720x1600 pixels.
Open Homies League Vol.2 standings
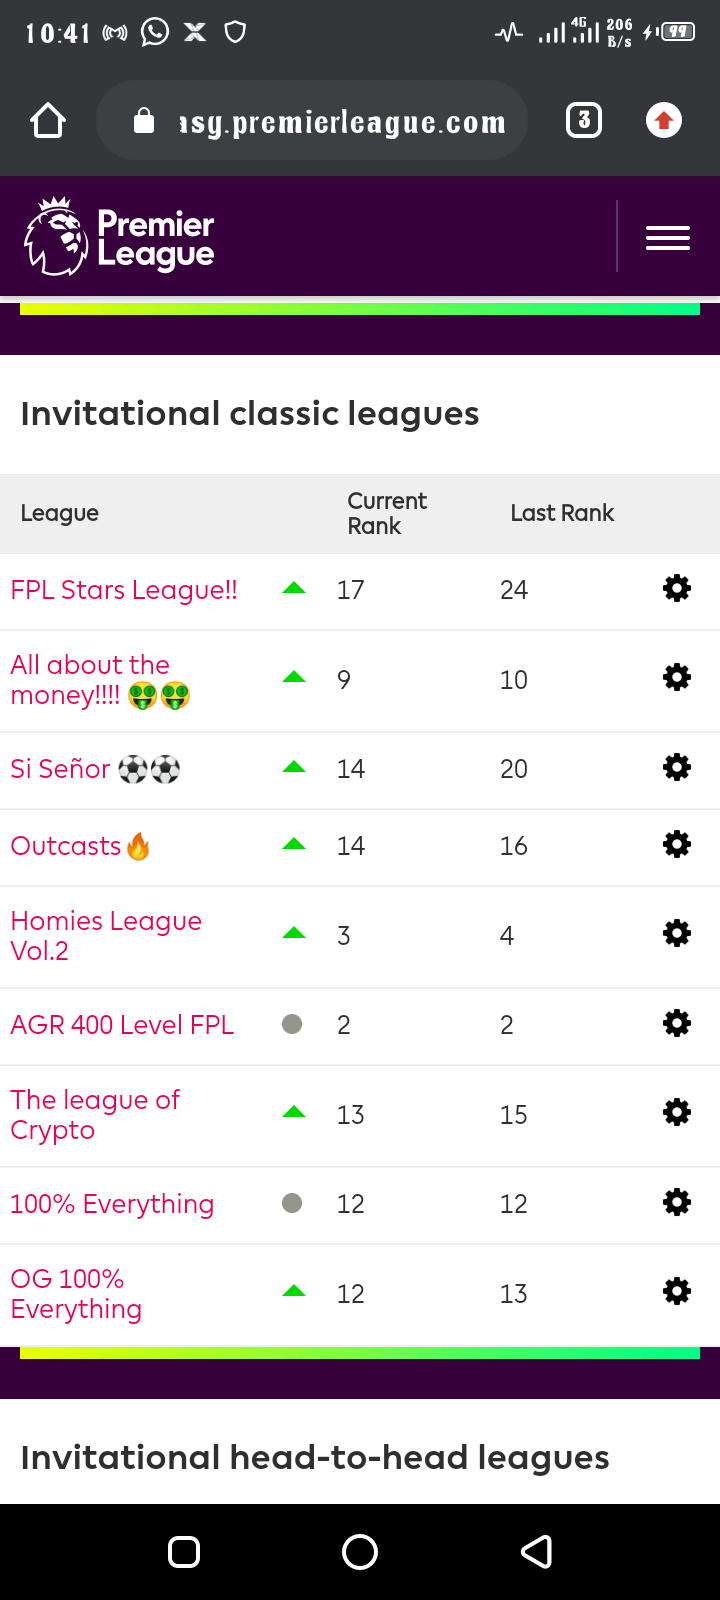pyautogui.click(x=106, y=936)
